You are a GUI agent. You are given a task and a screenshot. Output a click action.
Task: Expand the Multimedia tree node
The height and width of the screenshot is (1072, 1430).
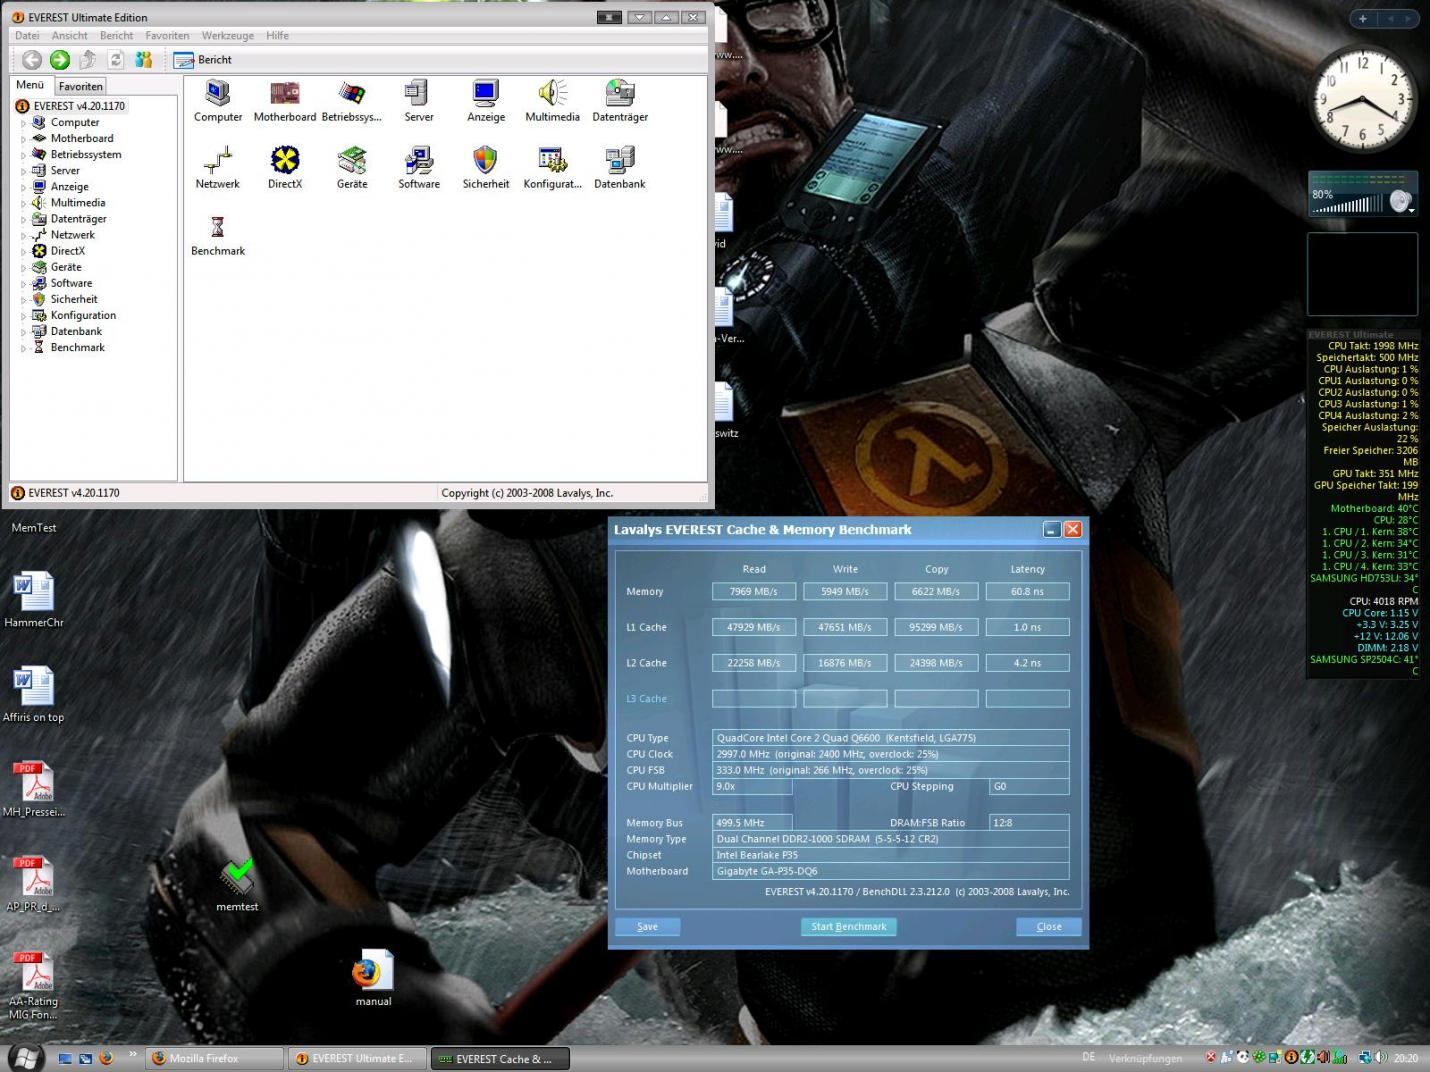[24, 203]
